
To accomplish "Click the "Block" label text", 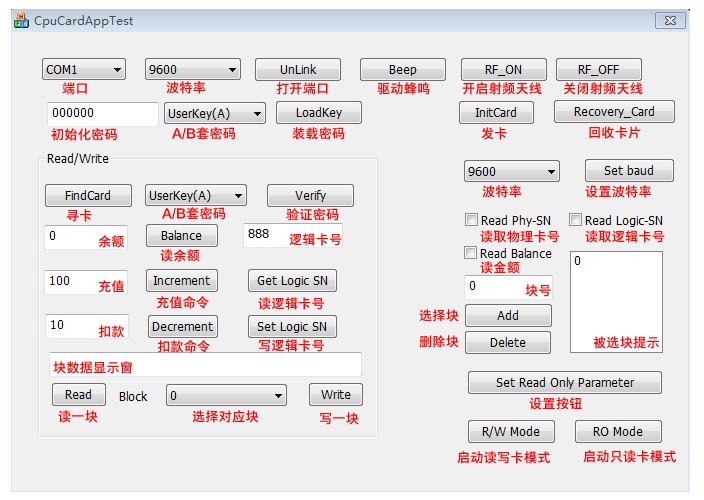I will click(133, 396).
